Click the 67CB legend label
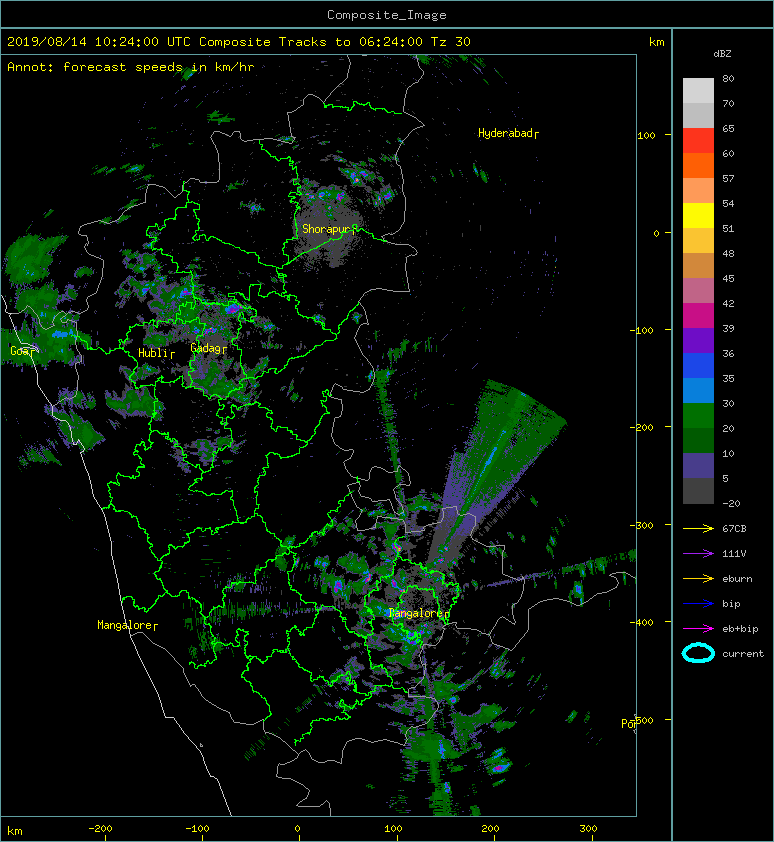The image size is (774, 842). (x=734, y=529)
